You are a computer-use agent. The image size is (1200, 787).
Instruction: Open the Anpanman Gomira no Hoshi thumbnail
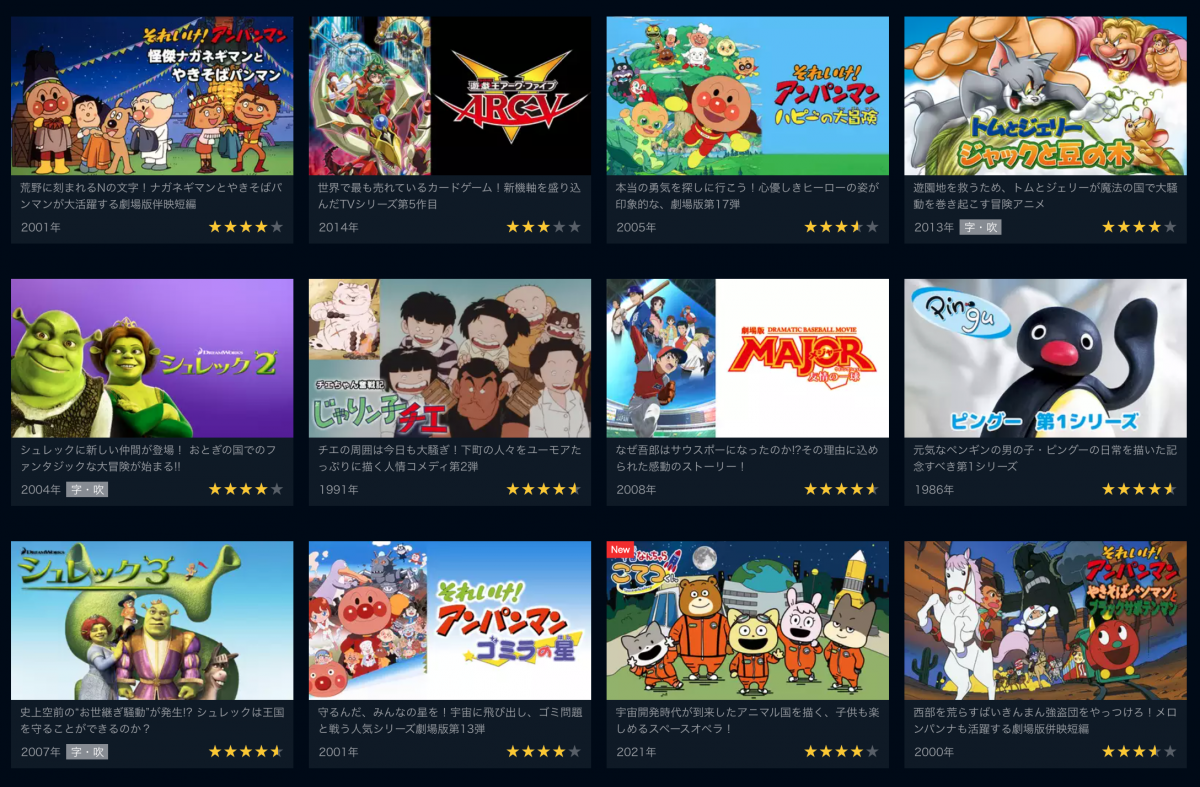450,620
